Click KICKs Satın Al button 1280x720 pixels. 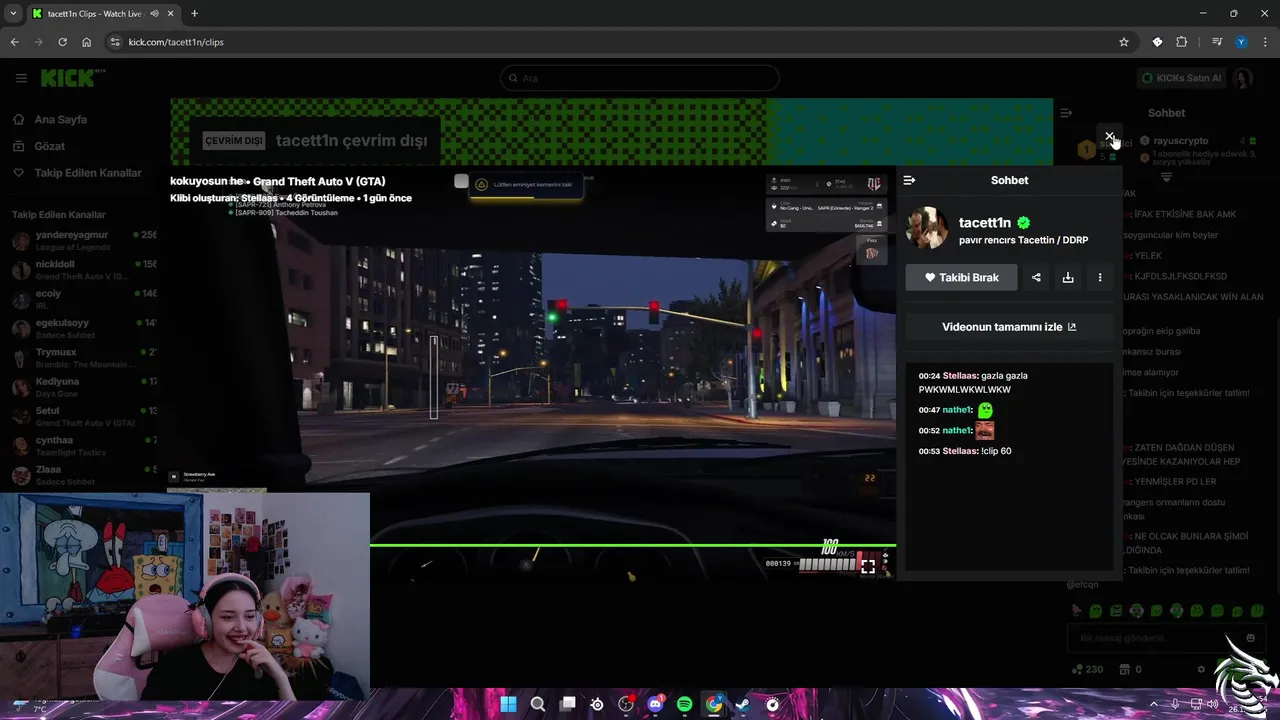(1180, 78)
